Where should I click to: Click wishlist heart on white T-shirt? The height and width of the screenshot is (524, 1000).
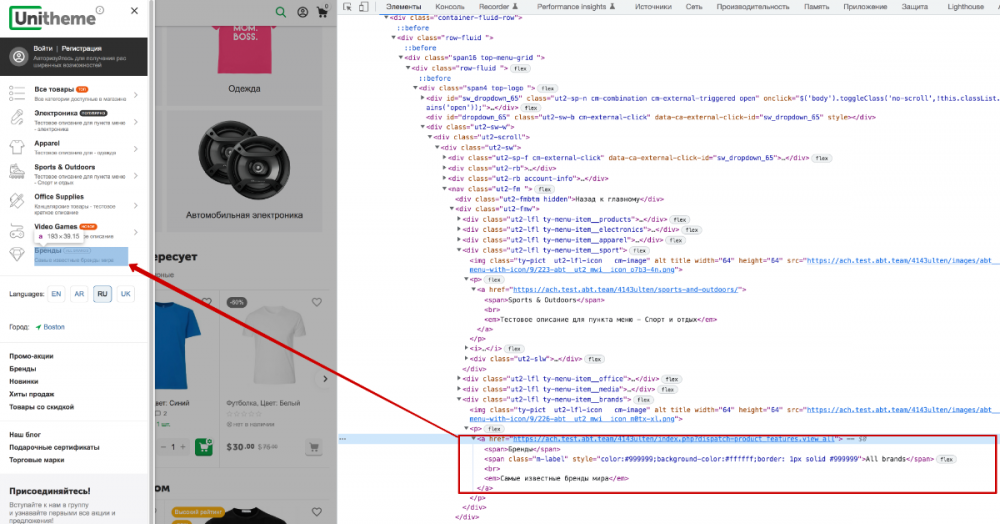[x=318, y=301]
